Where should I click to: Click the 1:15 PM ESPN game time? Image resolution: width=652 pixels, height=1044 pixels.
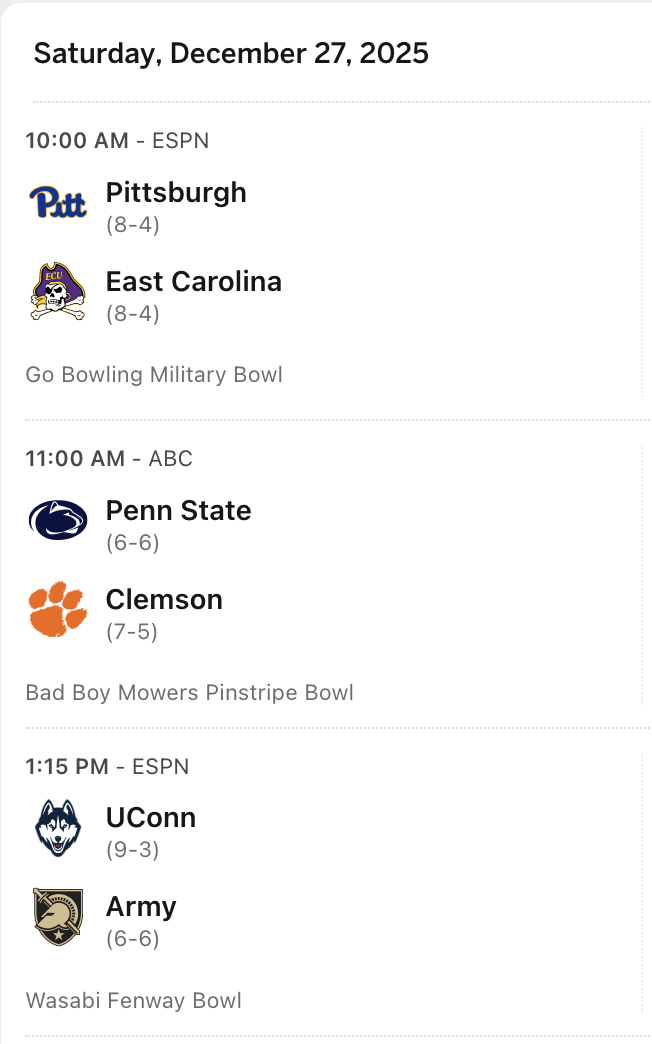click(107, 767)
